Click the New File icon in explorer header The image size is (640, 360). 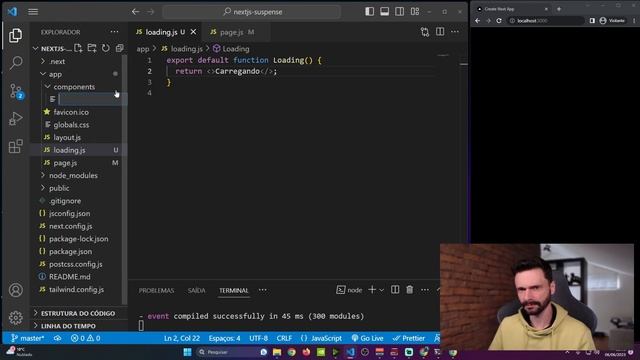[78, 48]
